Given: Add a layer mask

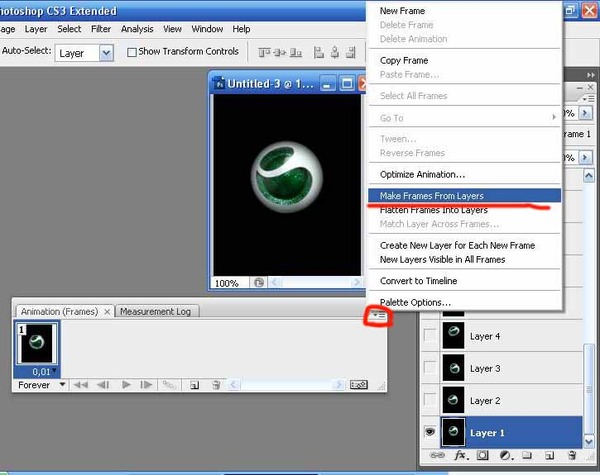Looking at the screenshot, I should (x=483, y=455).
